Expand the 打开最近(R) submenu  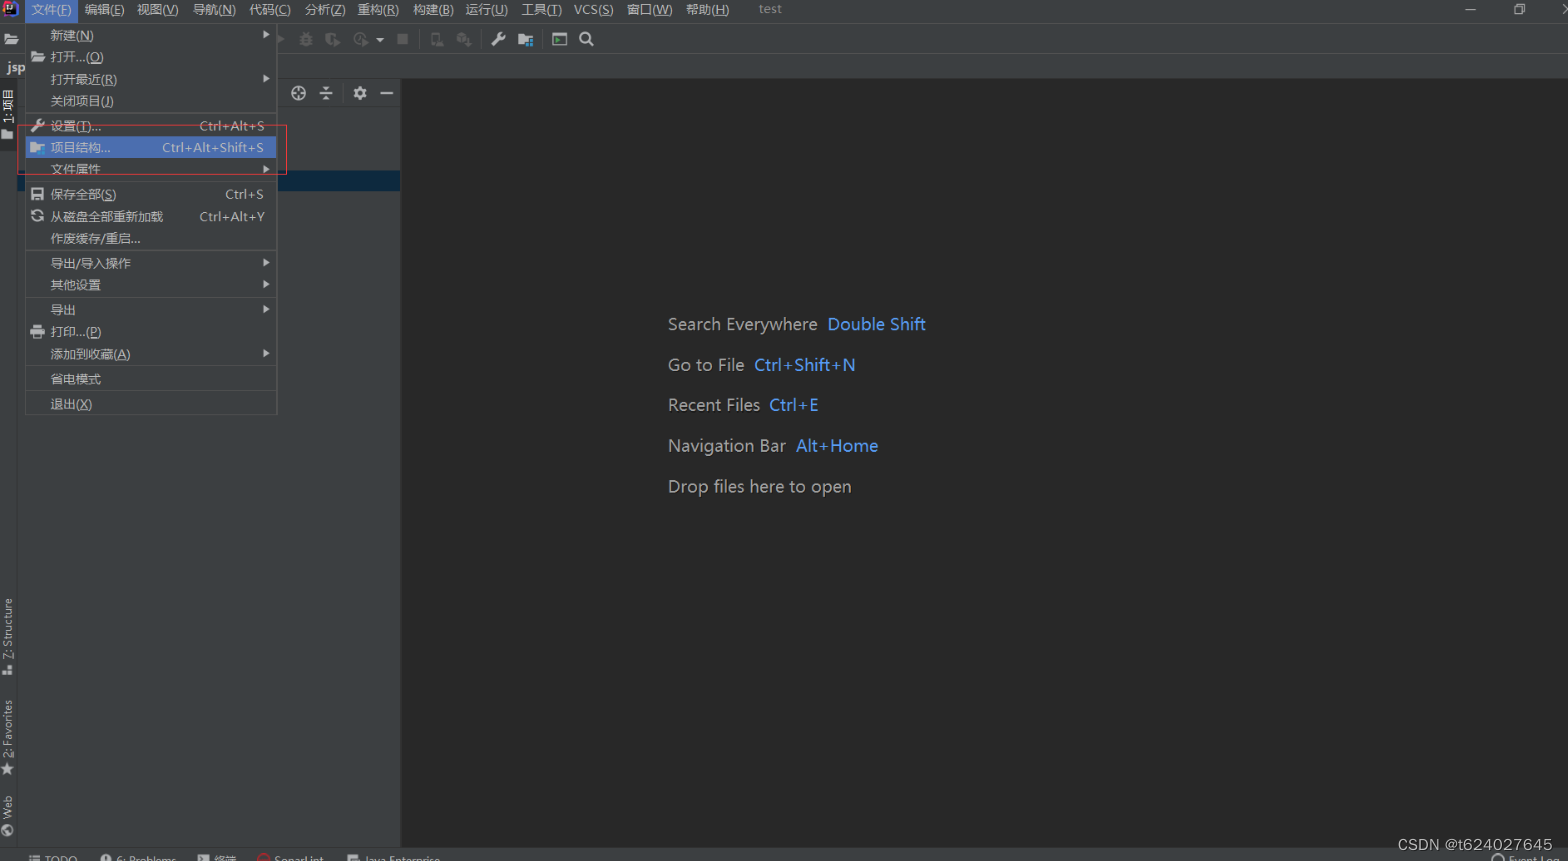[151, 79]
